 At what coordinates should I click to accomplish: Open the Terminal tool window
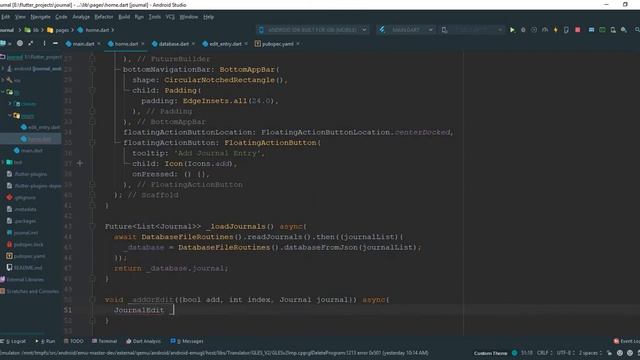click(x=104, y=341)
